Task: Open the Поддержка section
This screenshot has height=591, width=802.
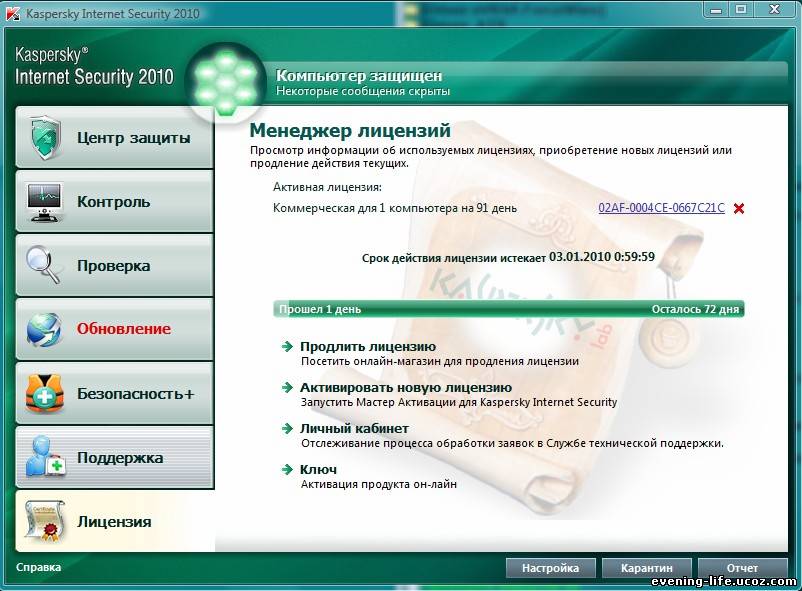Action: (115, 457)
